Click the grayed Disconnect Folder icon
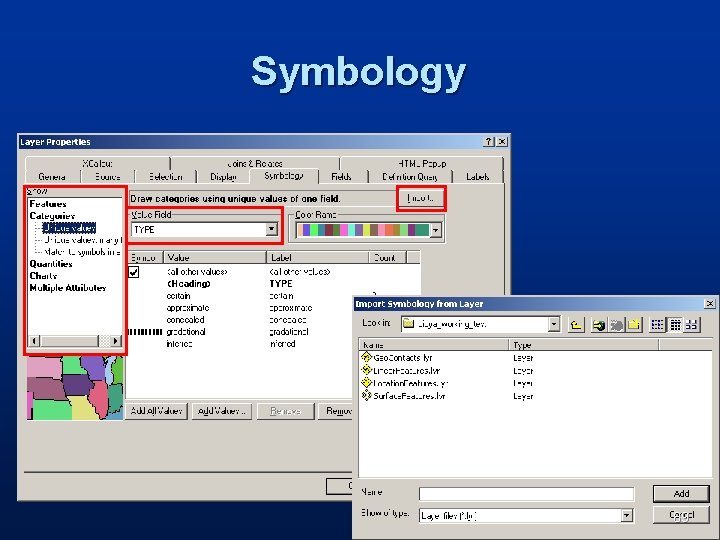 coord(617,325)
